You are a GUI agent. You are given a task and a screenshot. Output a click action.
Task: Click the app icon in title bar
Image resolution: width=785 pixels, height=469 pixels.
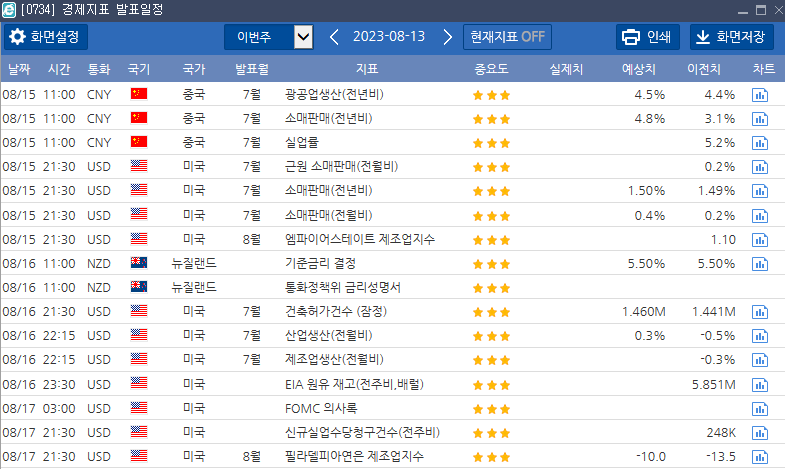pos(9,10)
